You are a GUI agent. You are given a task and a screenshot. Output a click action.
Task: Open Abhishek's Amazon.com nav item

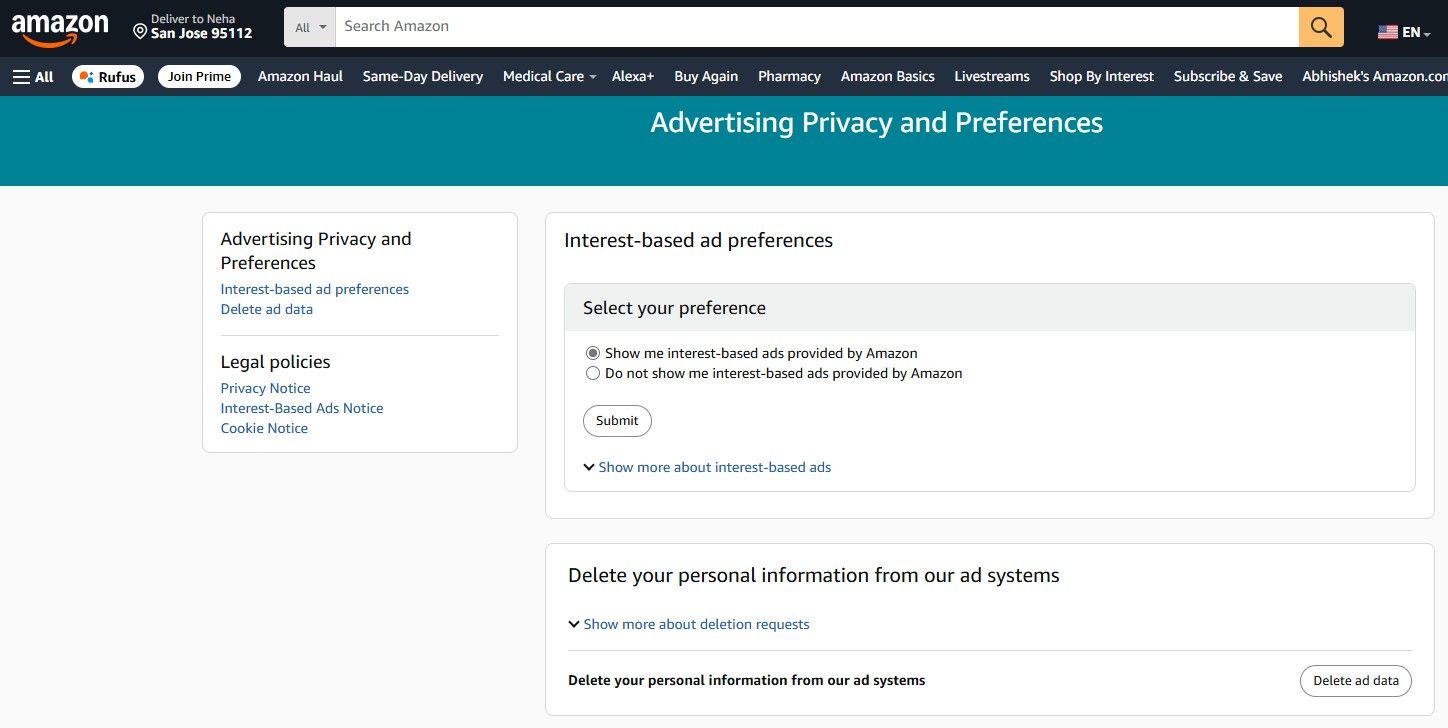pos(1374,76)
